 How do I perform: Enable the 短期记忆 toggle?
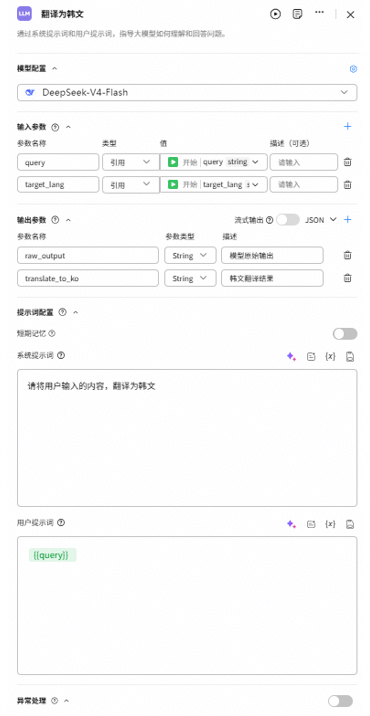pos(345,334)
